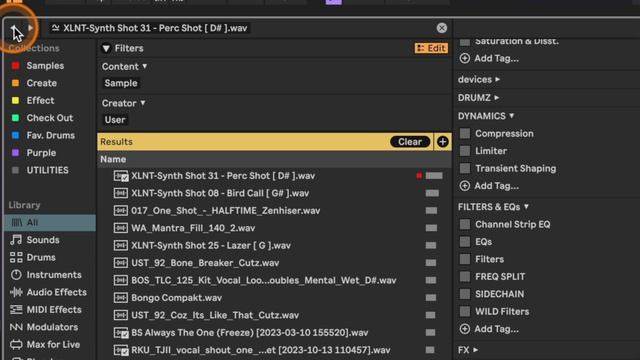Collapse the Content filter group
This screenshot has height=360, width=640.
pyautogui.click(x=144, y=66)
